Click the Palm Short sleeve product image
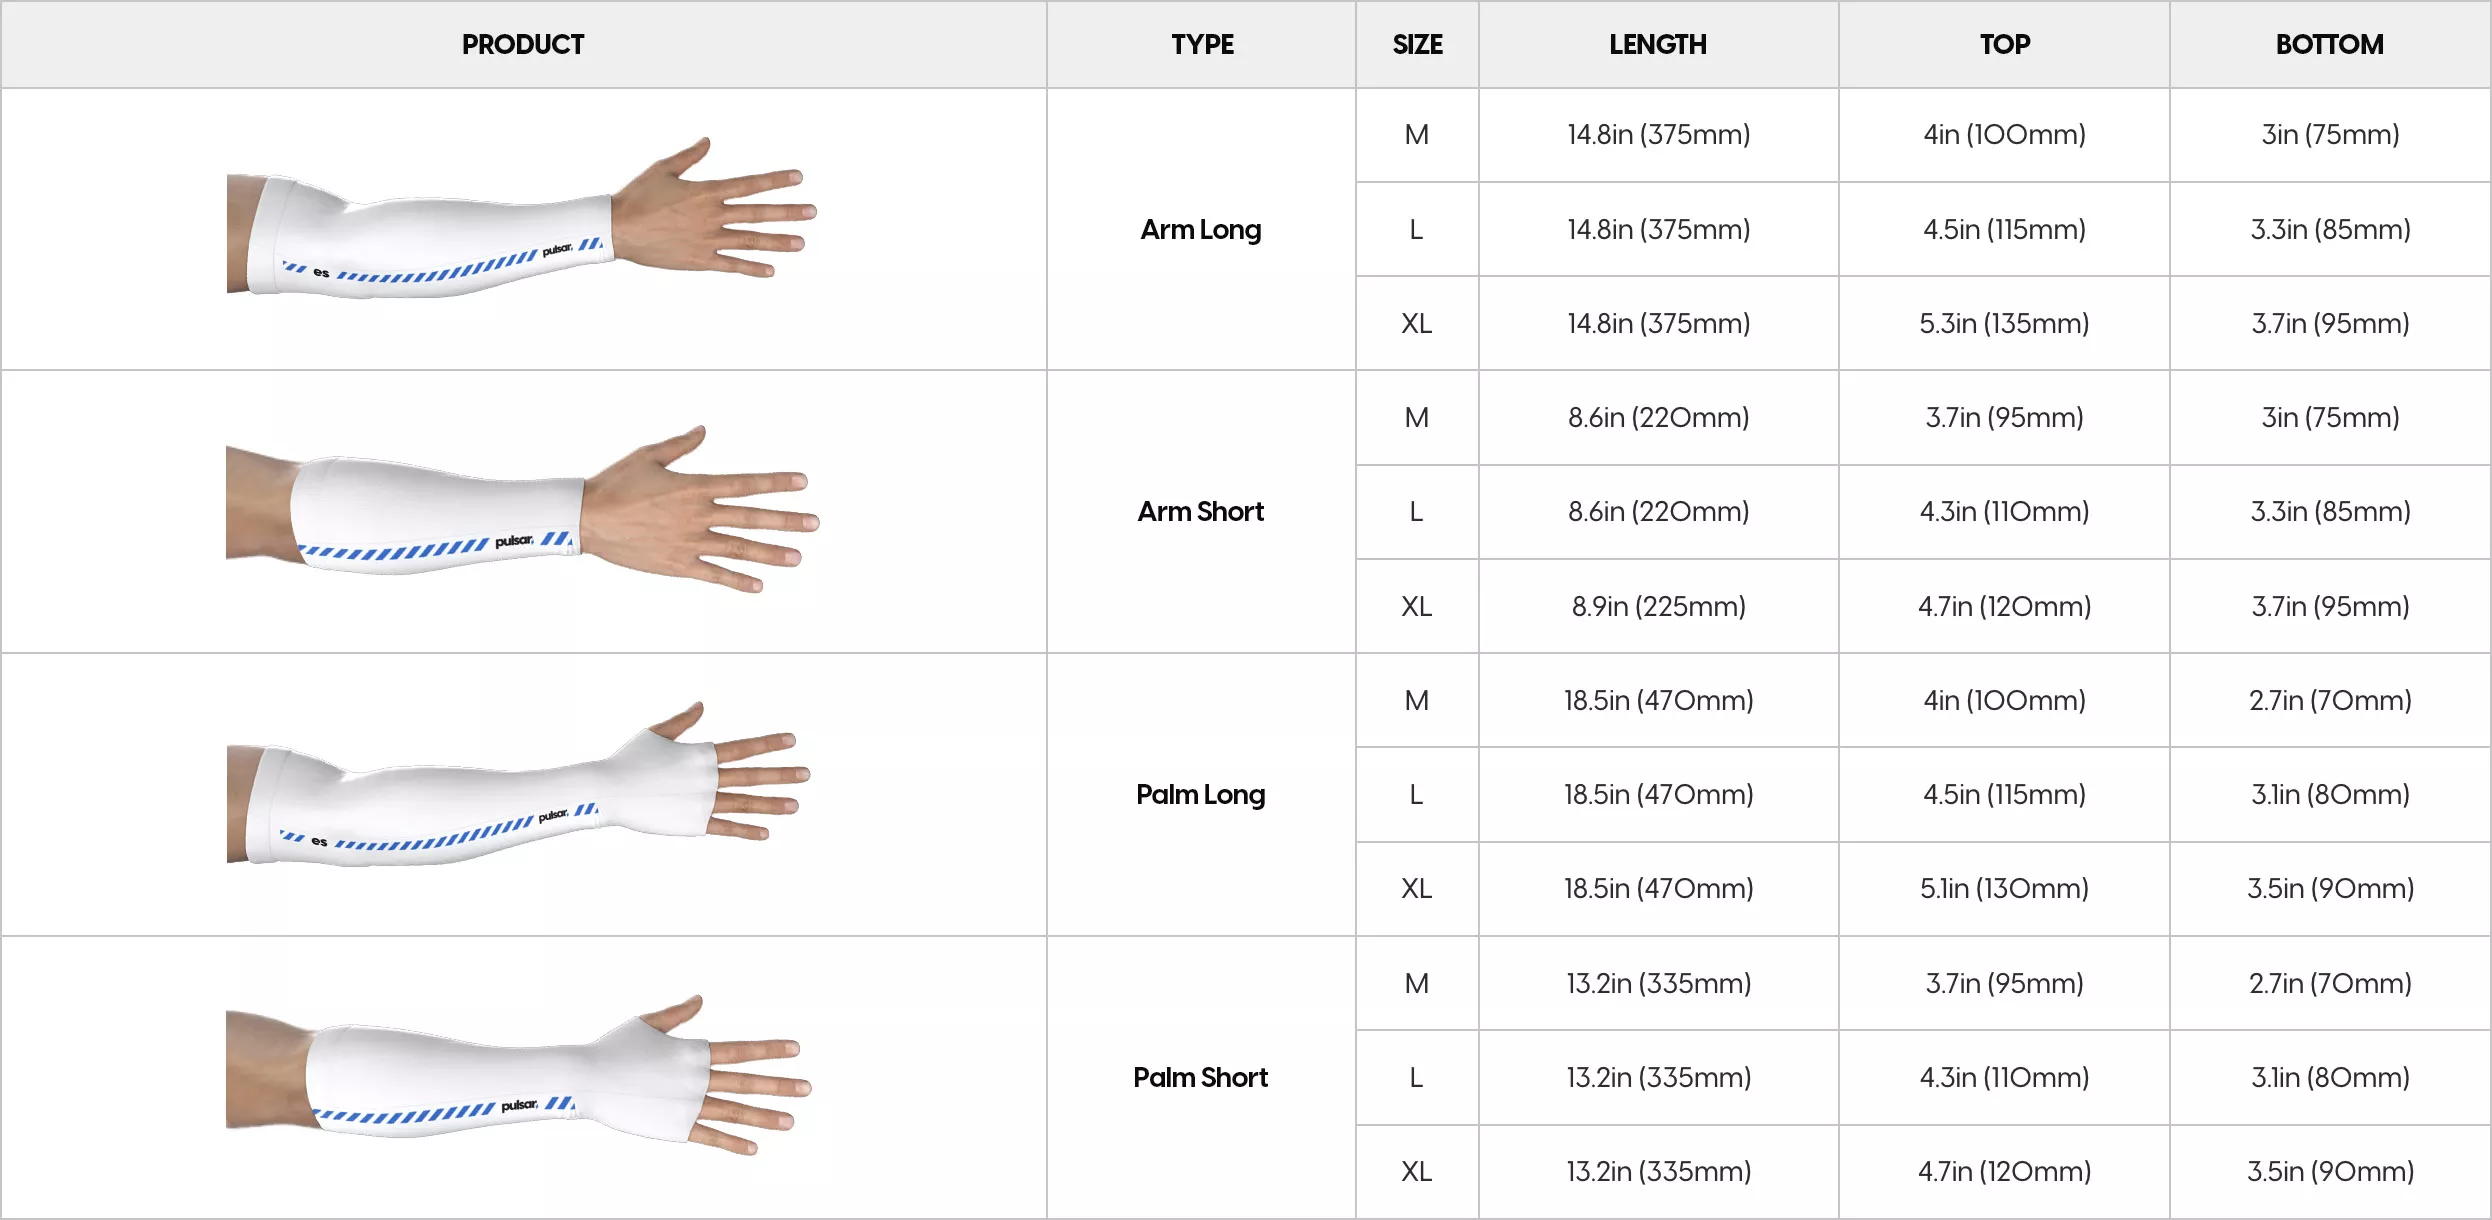The image size is (2492, 1220). [518, 1075]
